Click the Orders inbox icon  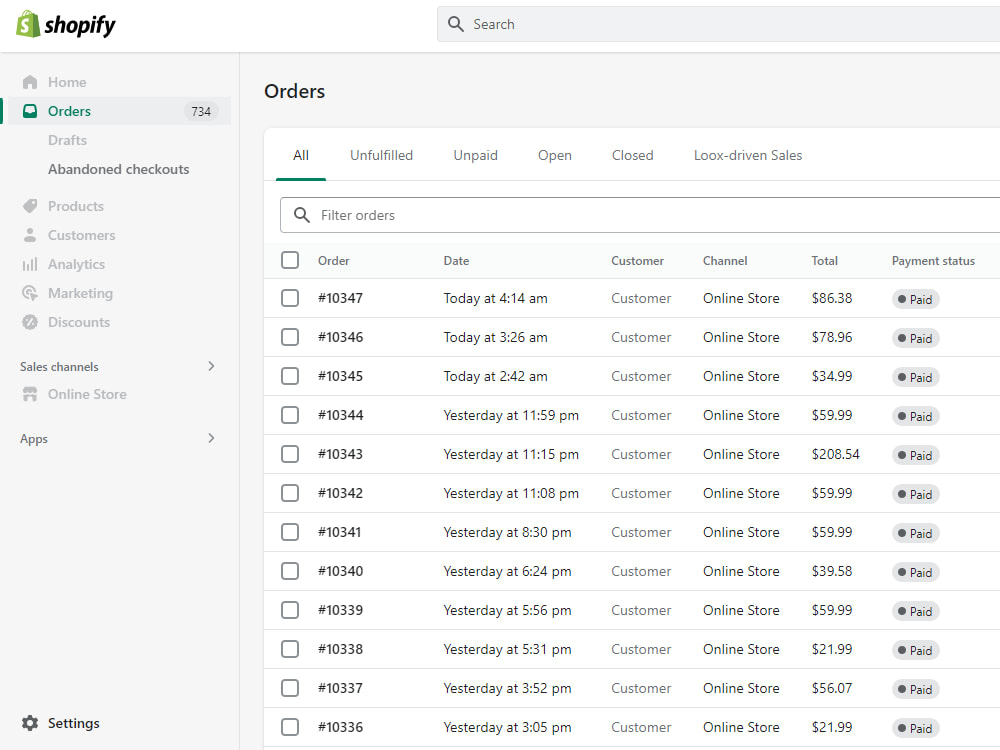[29, 111]
